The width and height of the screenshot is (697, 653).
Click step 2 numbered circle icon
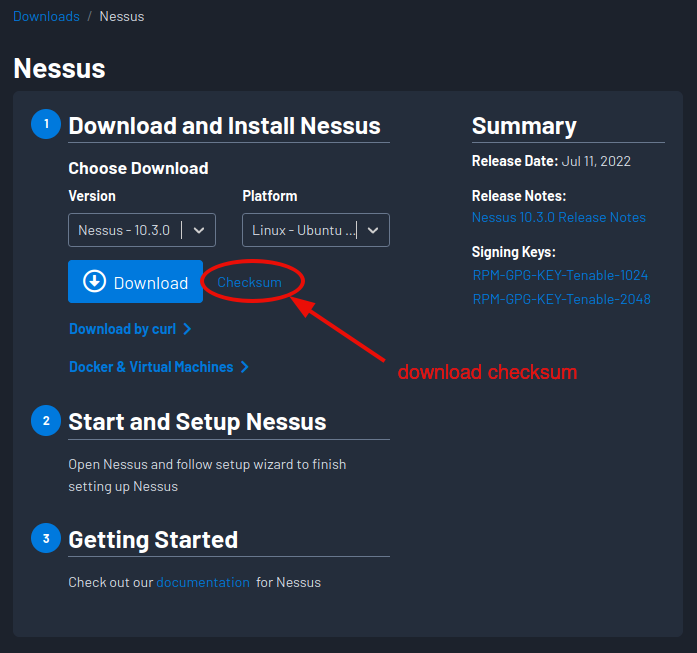pos(45,421)
